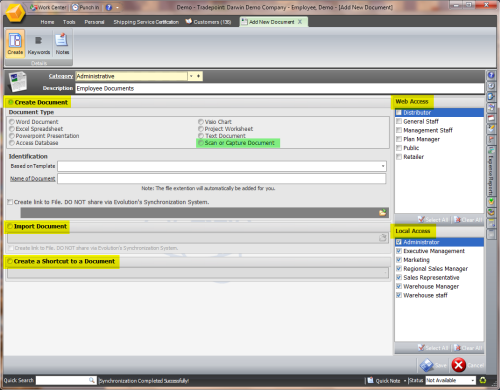Click the Punch In clock button
Screen dimensions: 500x390
[85, 7]
